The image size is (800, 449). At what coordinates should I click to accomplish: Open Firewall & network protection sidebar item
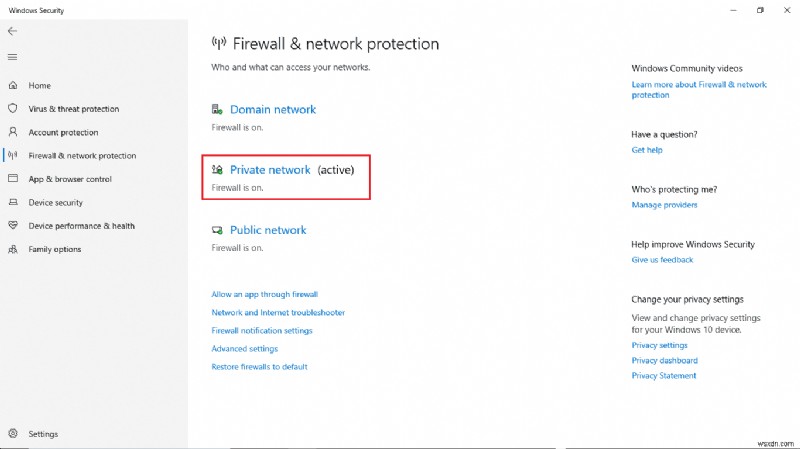point(82,156)
